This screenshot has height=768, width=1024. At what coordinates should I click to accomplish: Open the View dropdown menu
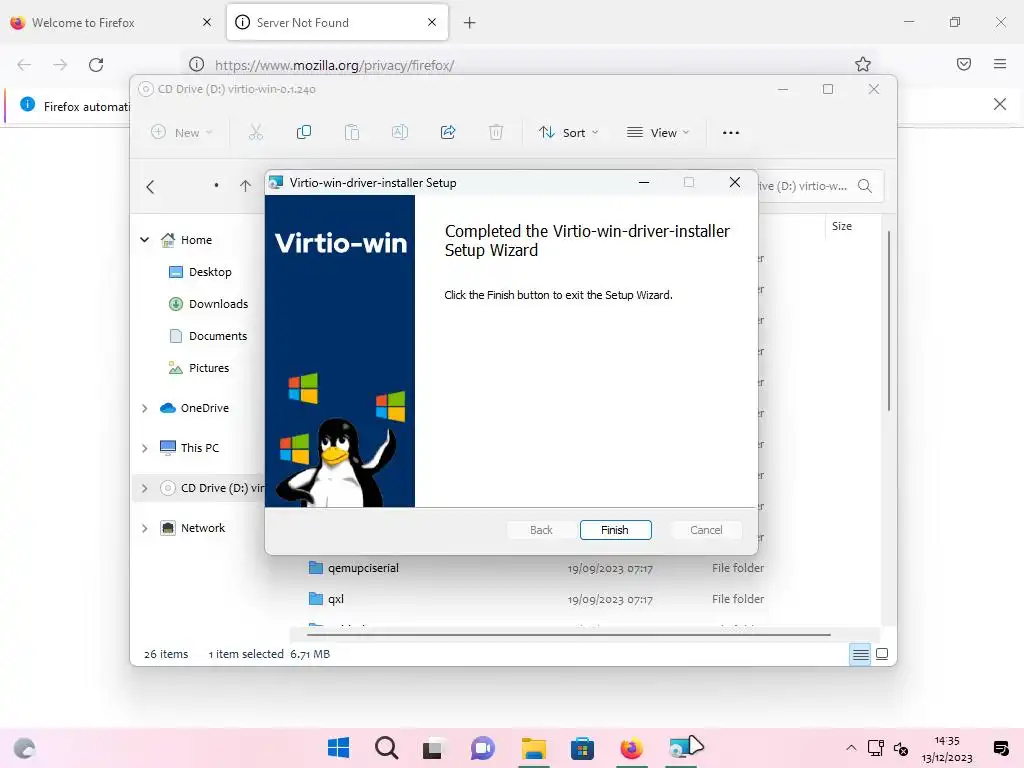pos(658,133)
